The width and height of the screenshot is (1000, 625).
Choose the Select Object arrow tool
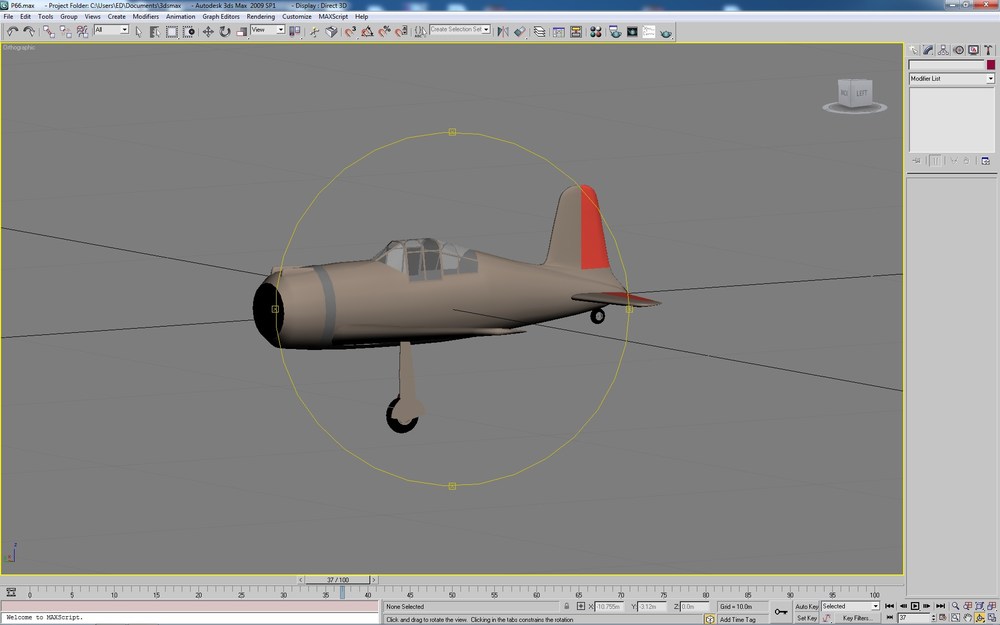(x=138, y=31)
